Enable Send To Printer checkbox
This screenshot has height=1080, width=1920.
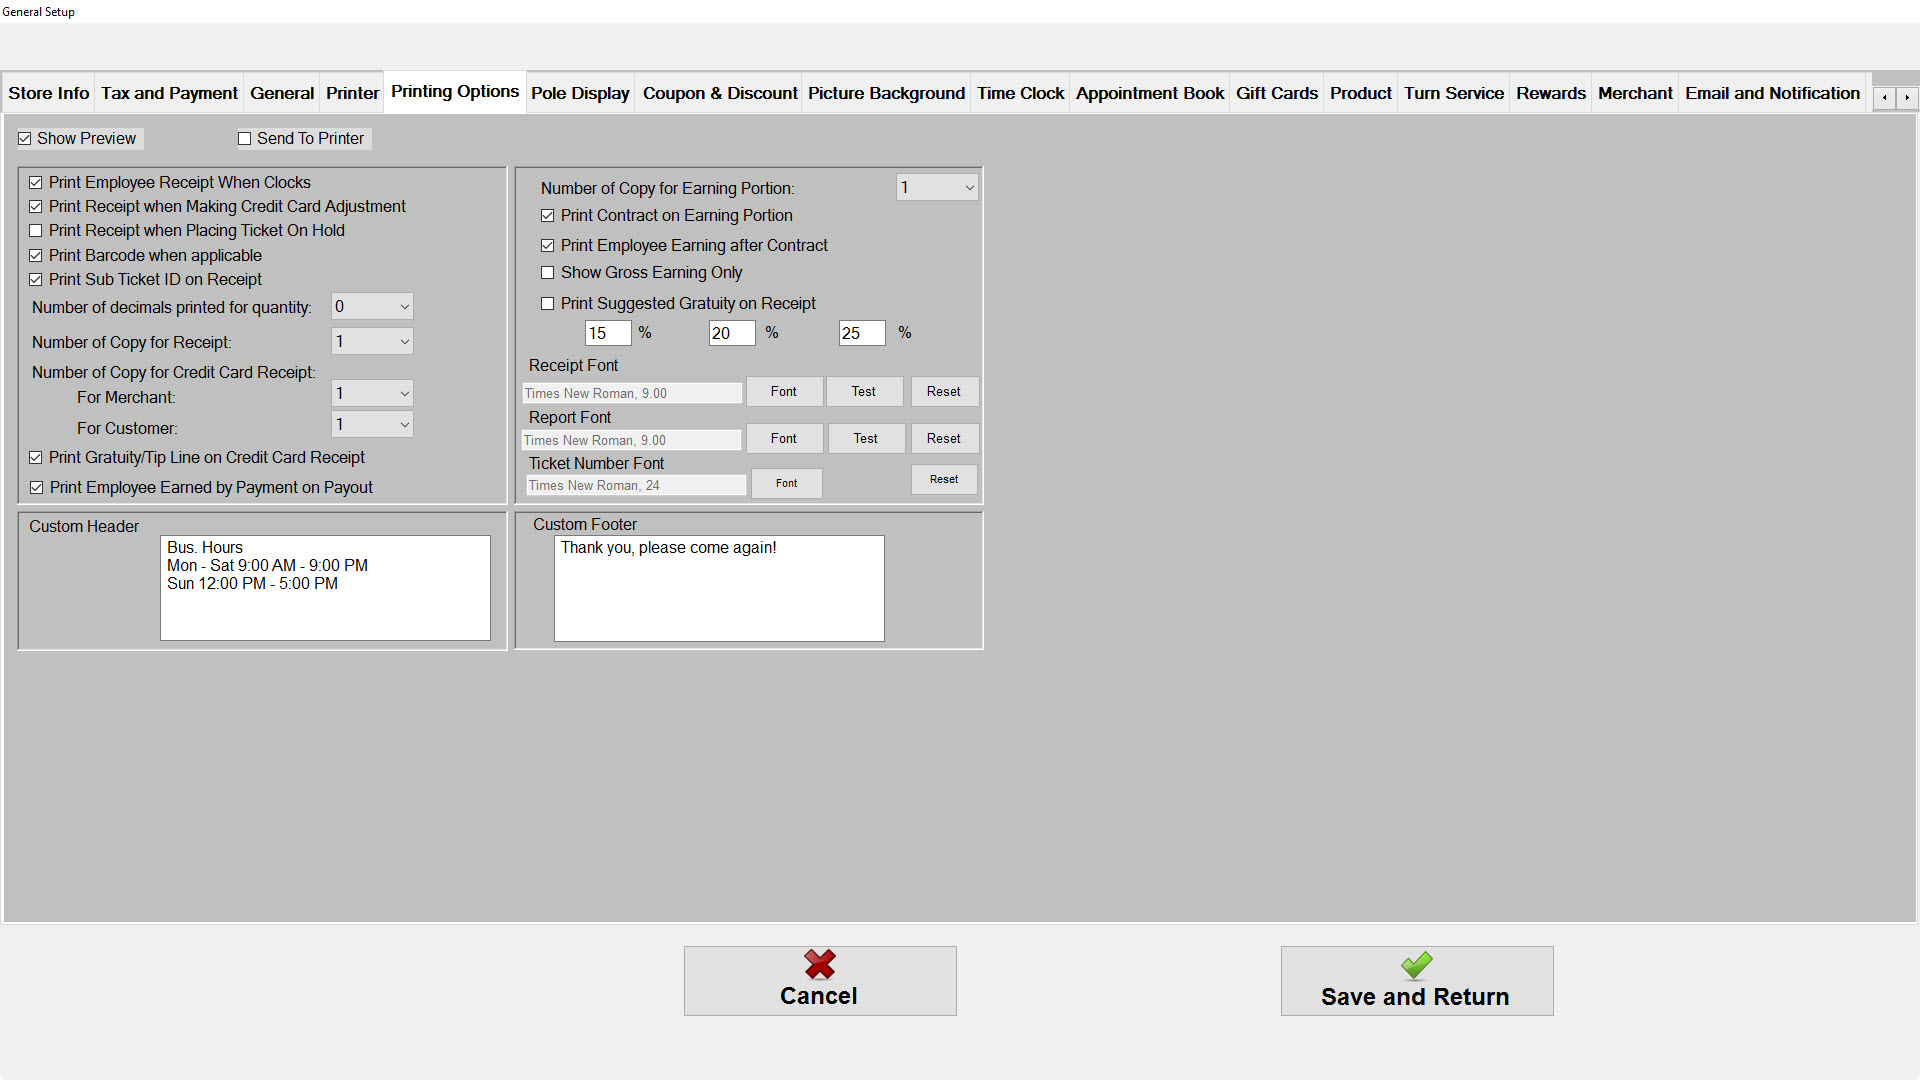coord(245,139)
